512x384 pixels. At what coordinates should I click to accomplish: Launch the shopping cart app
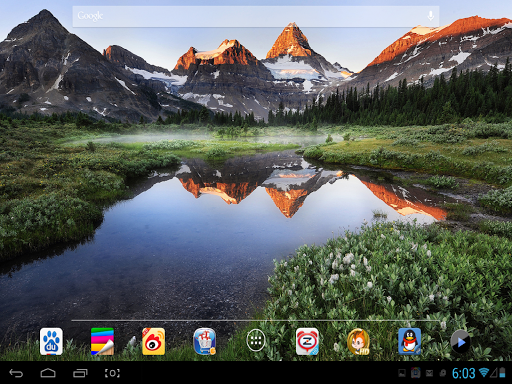pyautogui.click(x=205, y=341)
